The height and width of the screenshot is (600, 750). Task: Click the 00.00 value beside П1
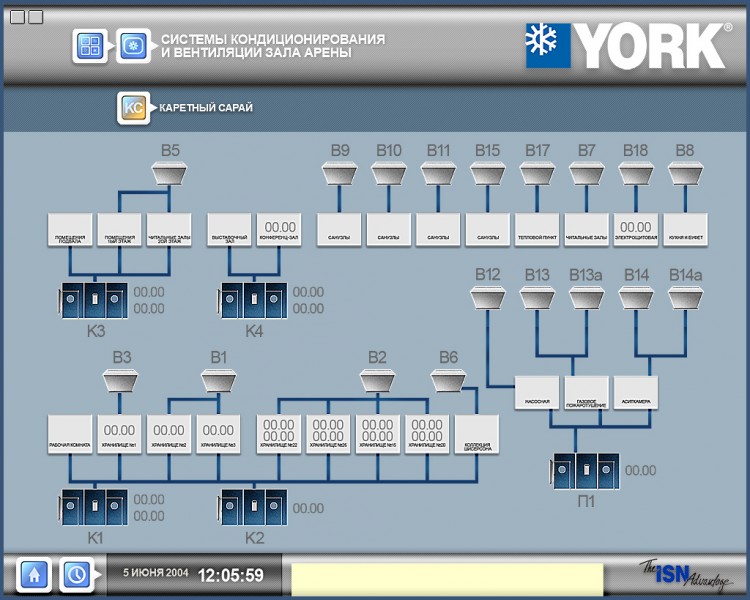[x=640, y=471]
